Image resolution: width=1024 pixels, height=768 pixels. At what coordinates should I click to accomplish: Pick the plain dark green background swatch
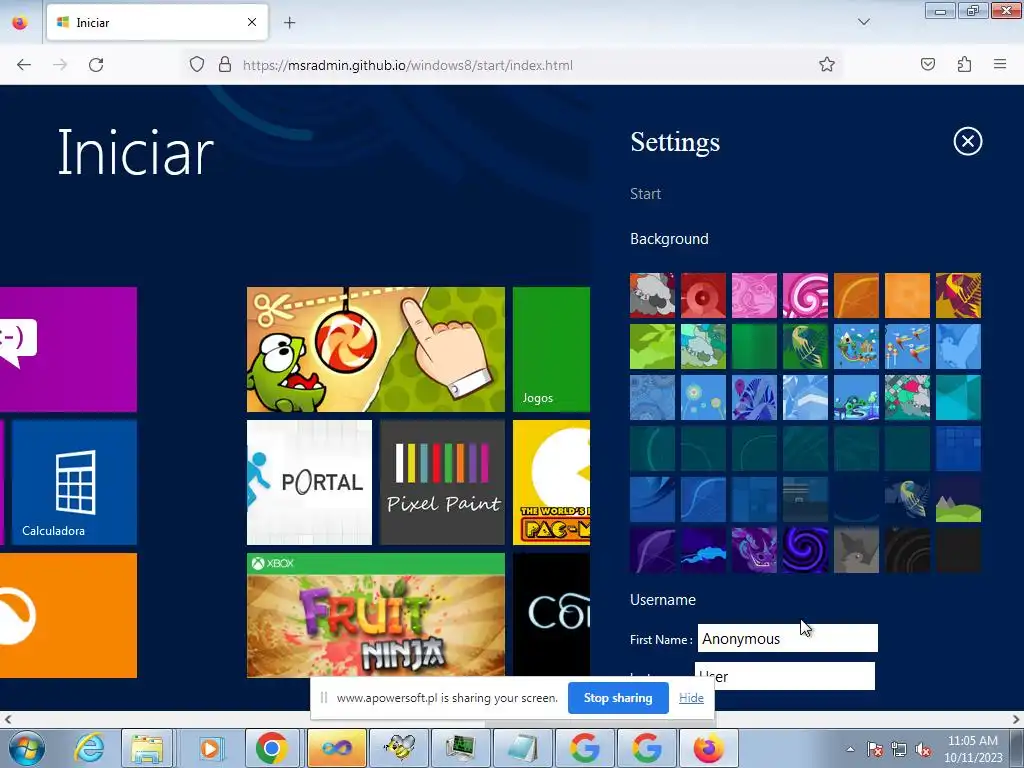pos(754,346)
